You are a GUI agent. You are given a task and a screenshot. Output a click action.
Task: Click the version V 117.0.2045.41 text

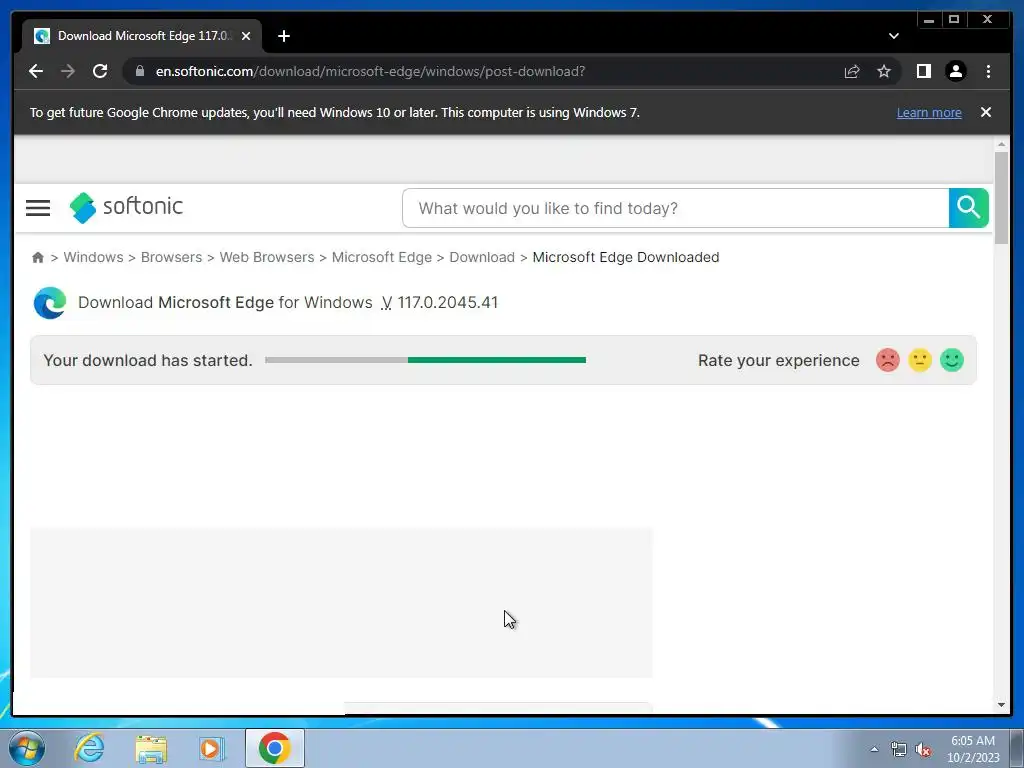pyautogui.click(x=440, y=302)
